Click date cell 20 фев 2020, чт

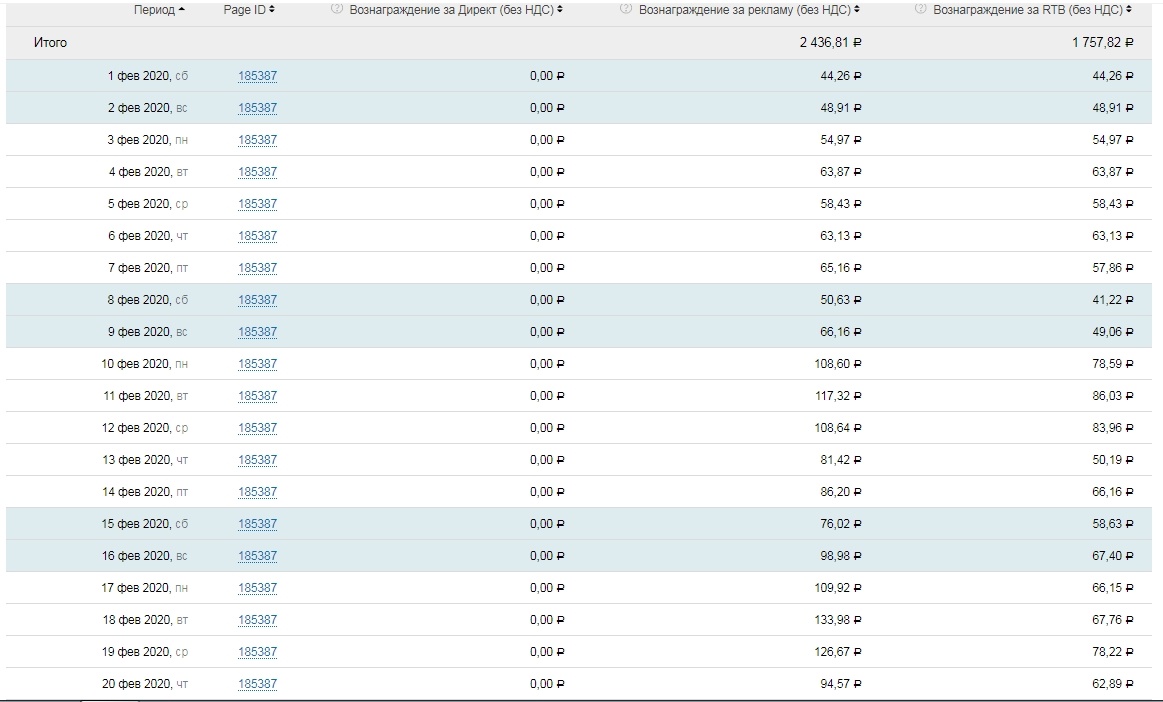point(145,683)
